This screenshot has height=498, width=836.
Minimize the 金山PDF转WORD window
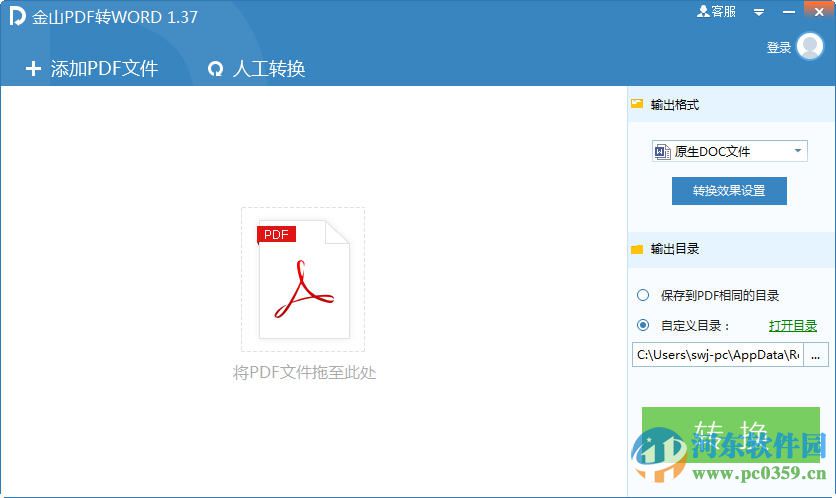[x=789, y=12]
